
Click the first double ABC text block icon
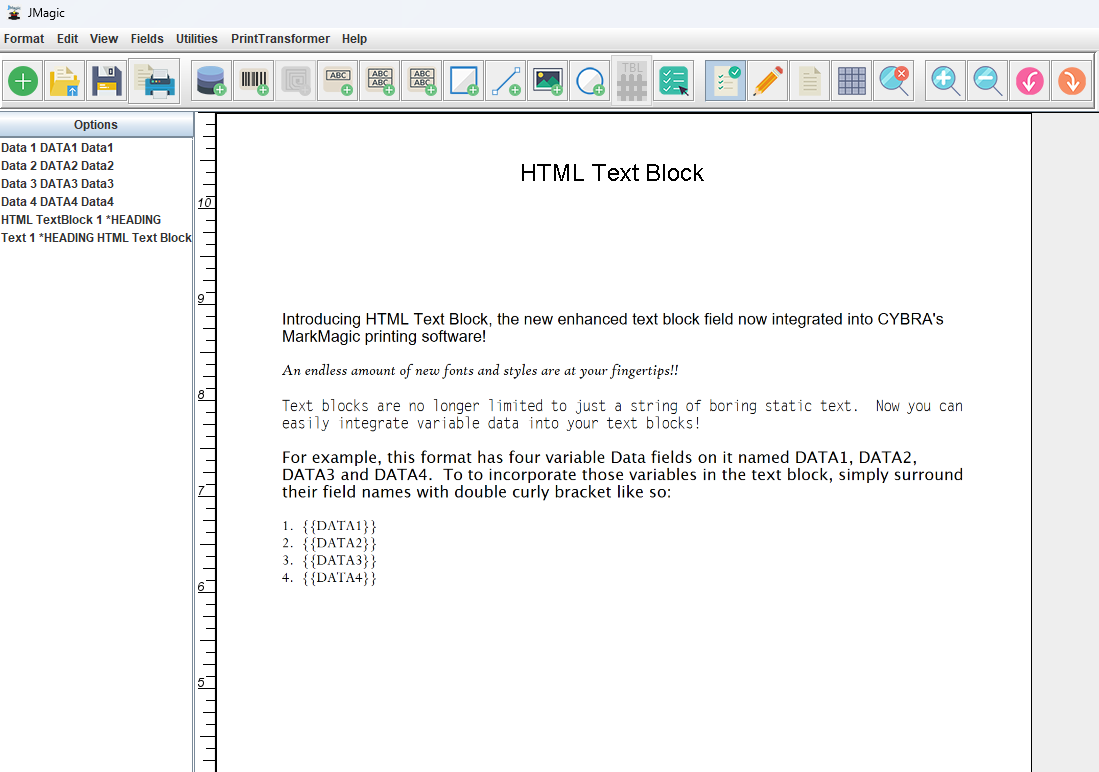380,81
